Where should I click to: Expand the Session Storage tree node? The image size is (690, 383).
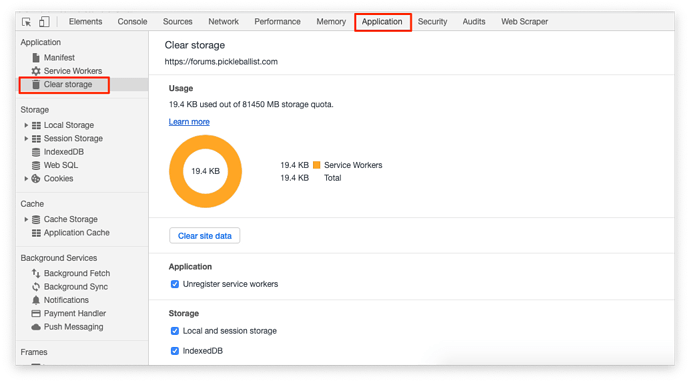coord(26,139)
